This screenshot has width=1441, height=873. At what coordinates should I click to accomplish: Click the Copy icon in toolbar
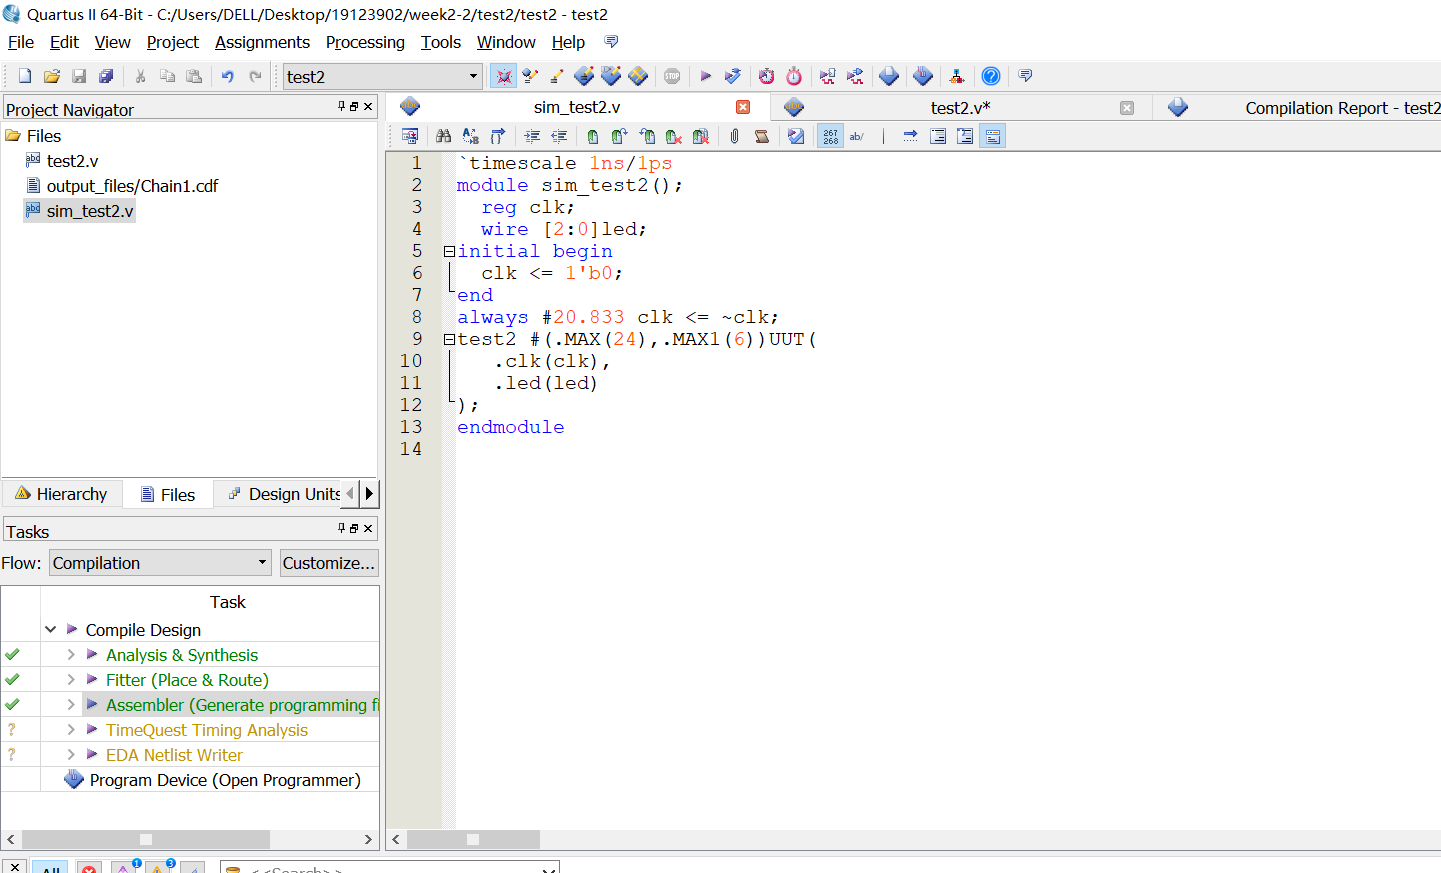pyautogui.click(x=167, y=76)
